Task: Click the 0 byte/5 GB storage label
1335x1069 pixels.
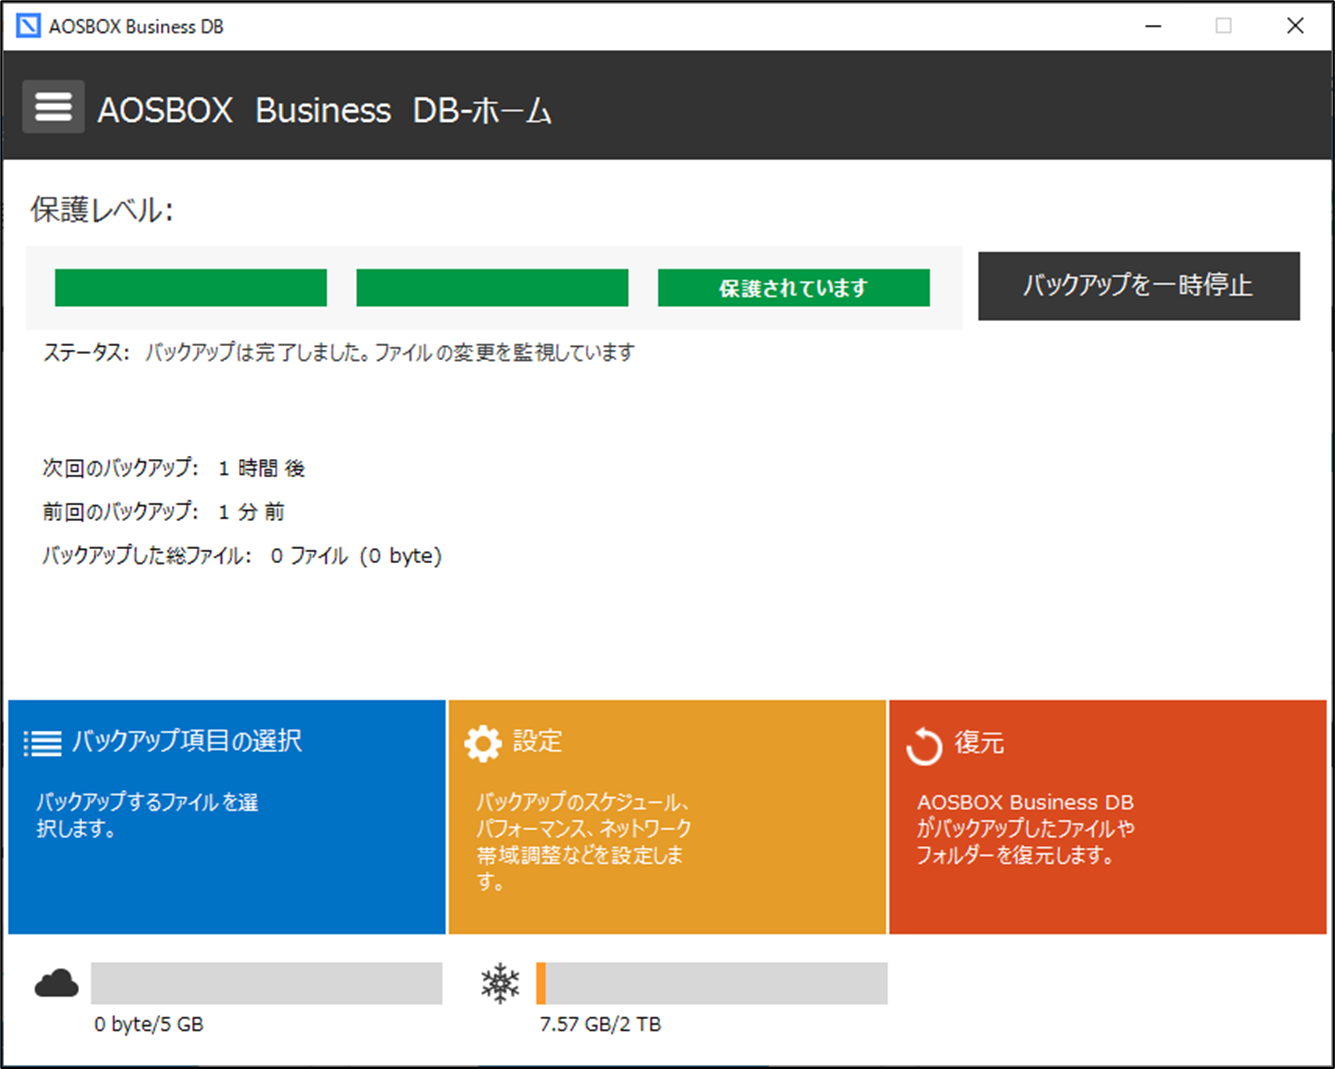Action: point(149,1024)
